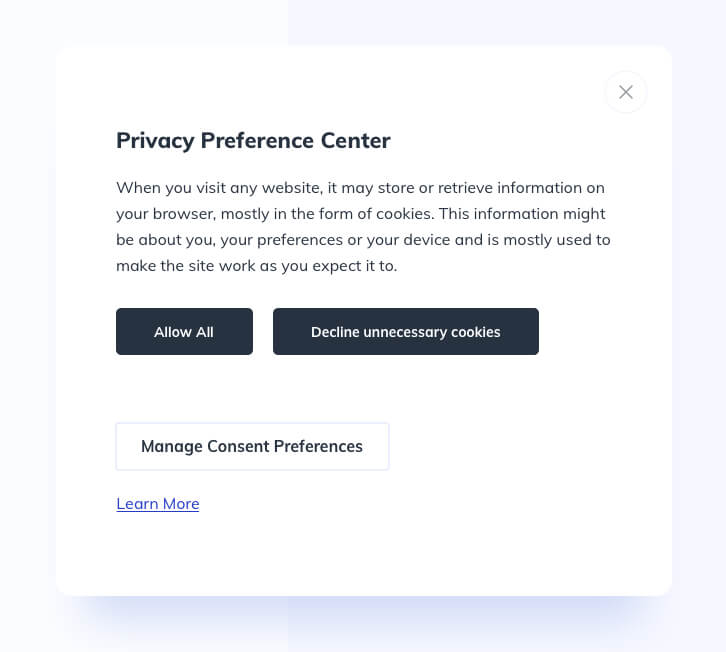The width and height of the screenshot is (726, 652).
Task: Click the cookie description paragraph
Action: (363, 227)
